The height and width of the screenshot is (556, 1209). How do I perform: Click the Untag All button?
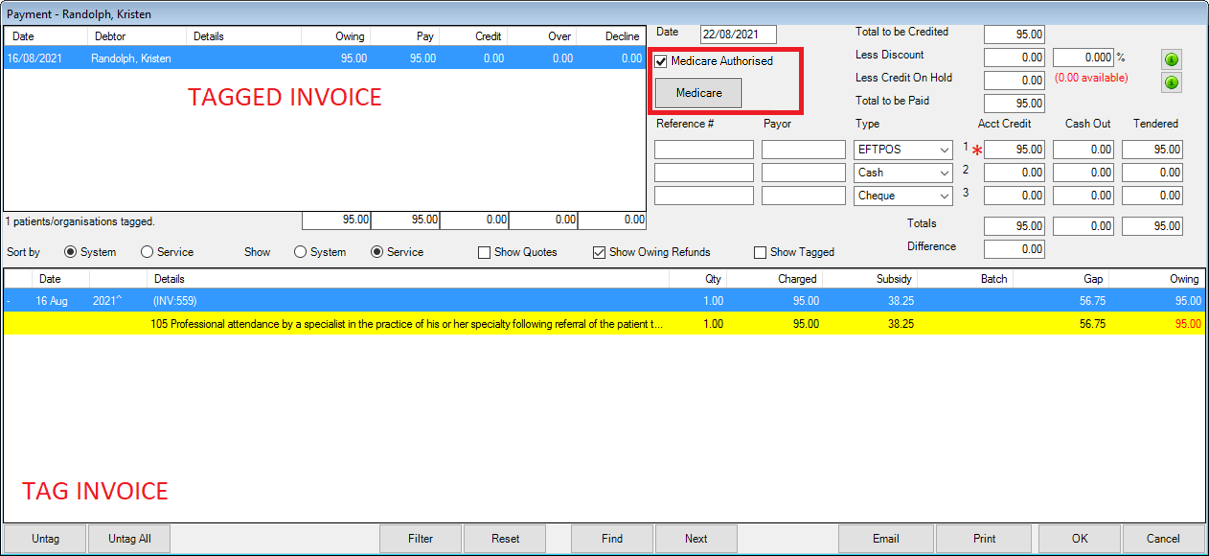click(130, 538)
